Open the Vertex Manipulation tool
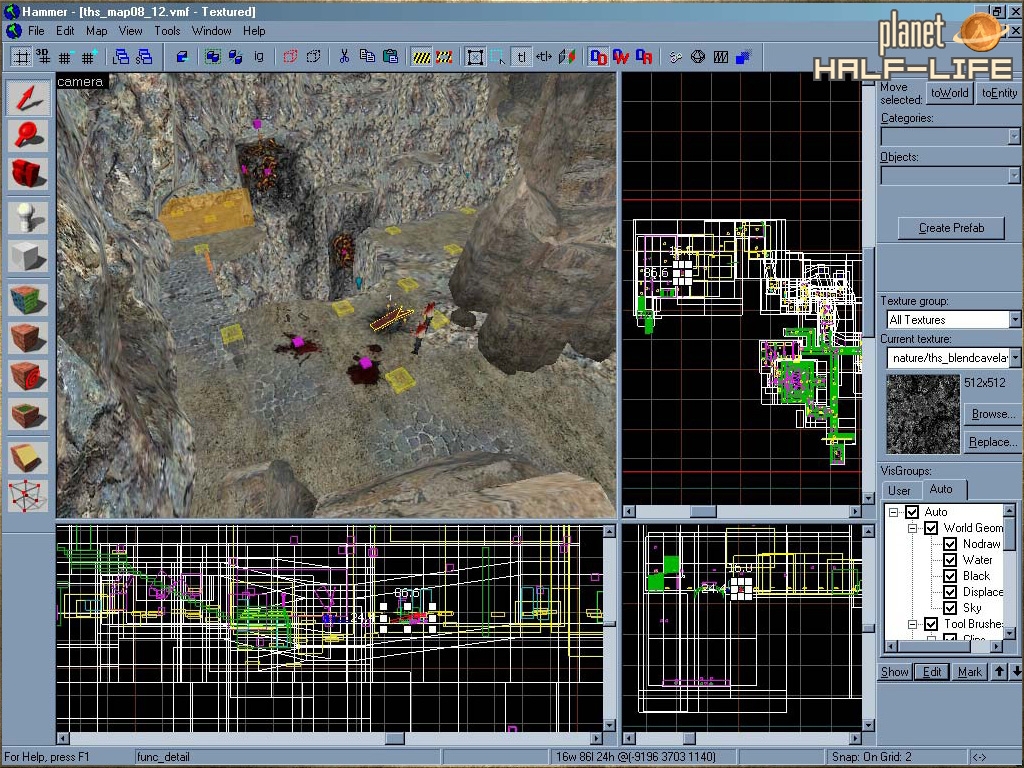 [27, 496]
